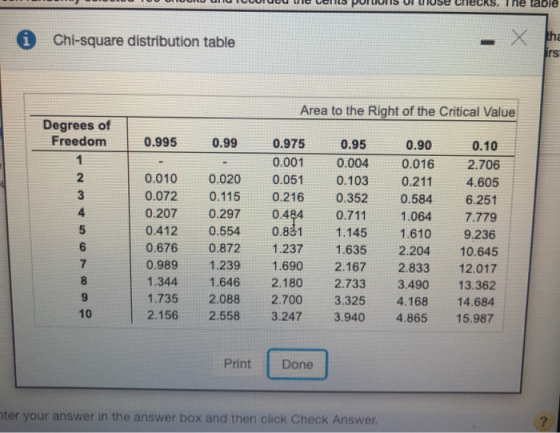
Task: Click value 1.064 in the 0.90 column
Action: [x=416, y=216]
